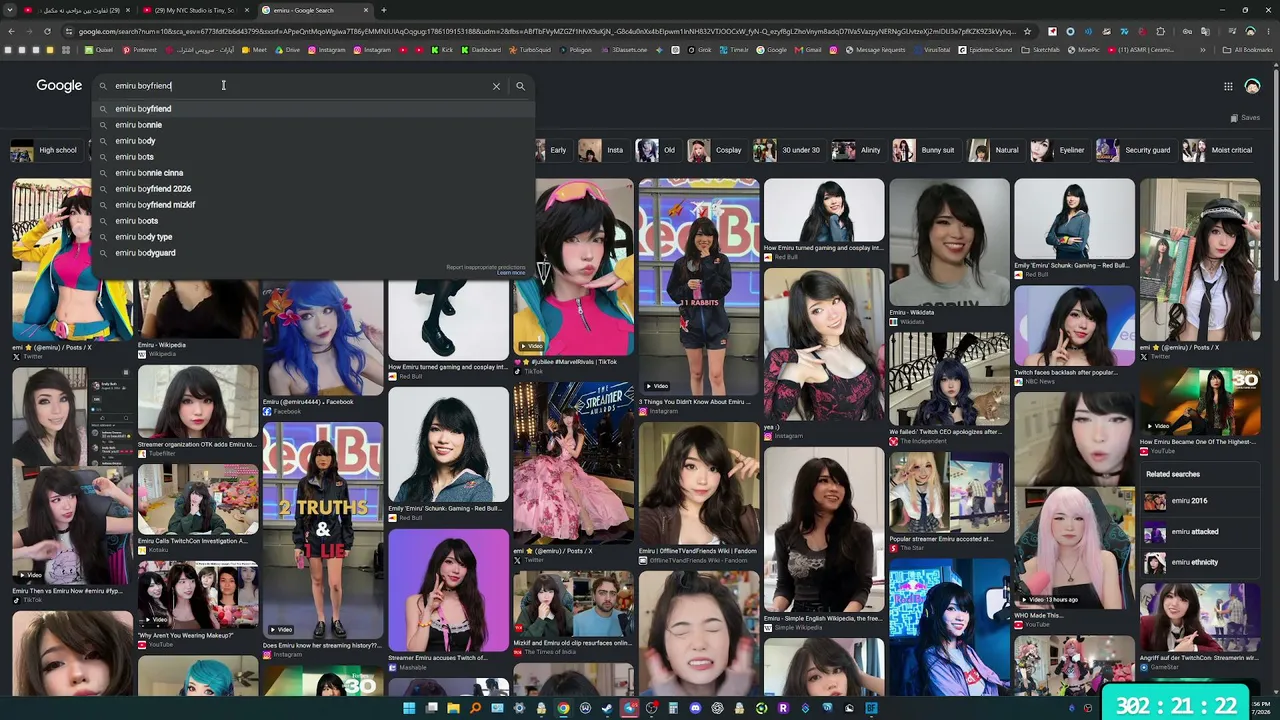The image size is (1280, 720).
Task: Click the Google logo
Action: [59, 86]
